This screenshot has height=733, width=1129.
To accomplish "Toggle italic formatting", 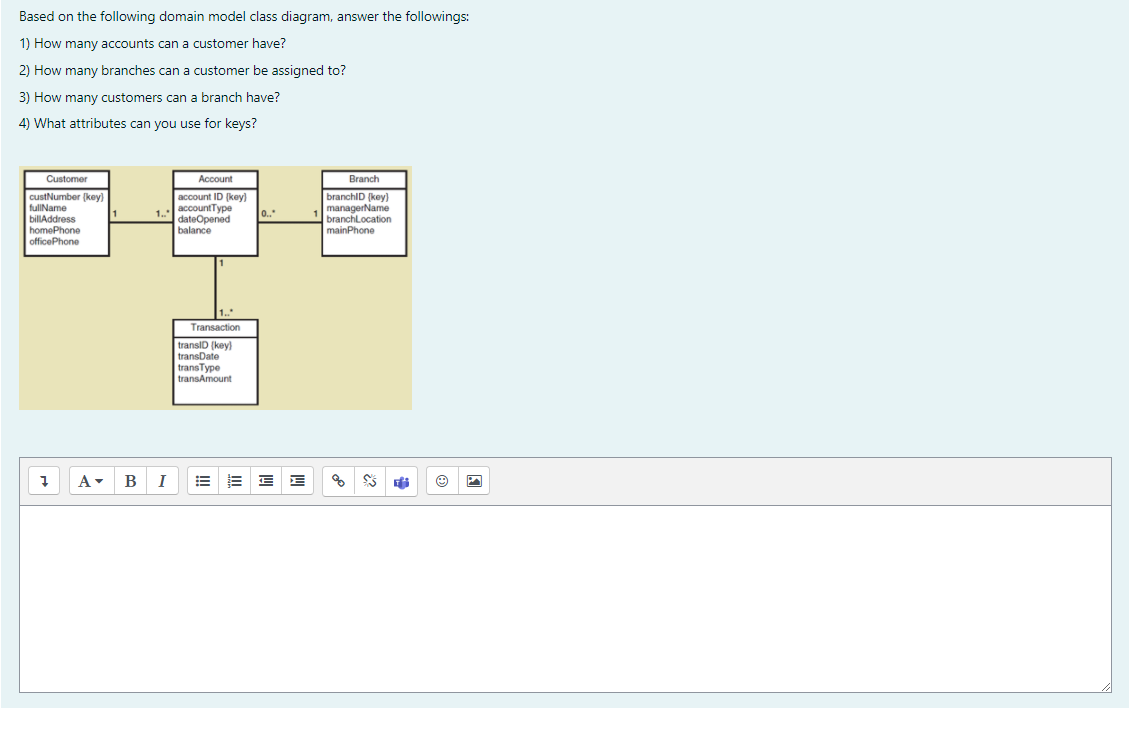I will [162, 480].
